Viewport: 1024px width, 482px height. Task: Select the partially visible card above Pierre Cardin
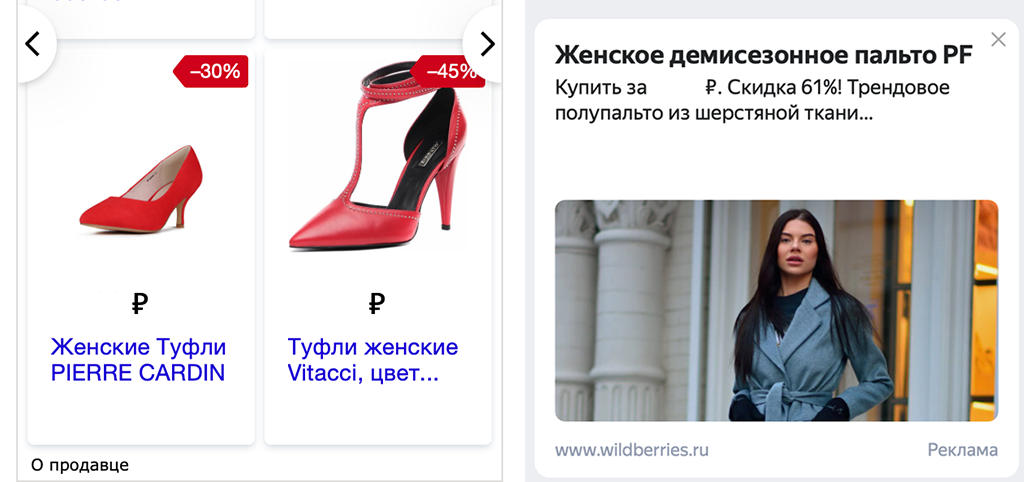coord(141,20)
